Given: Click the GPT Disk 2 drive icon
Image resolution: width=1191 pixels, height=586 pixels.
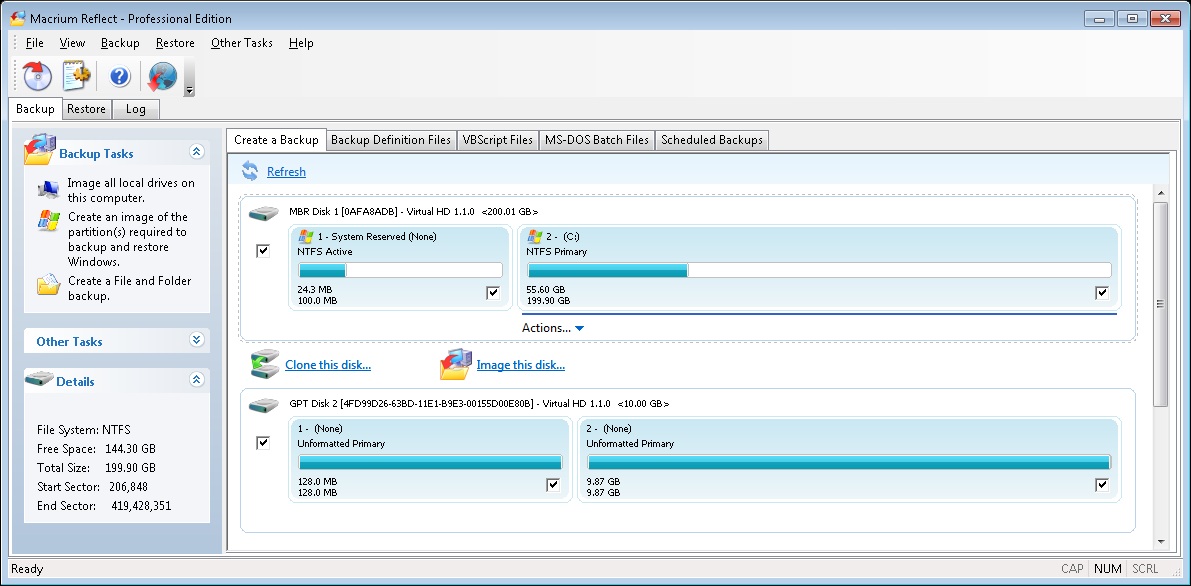Looking at the screenshot, I should [264, 406].
